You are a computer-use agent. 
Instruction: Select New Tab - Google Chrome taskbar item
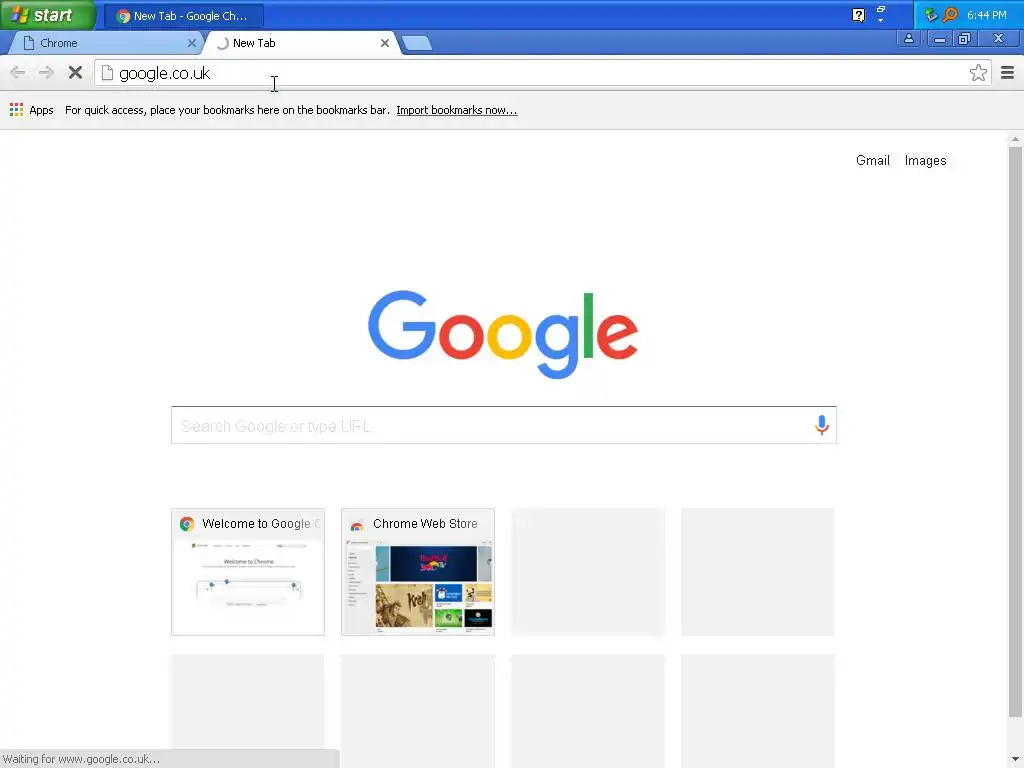(x=184, y=16)
